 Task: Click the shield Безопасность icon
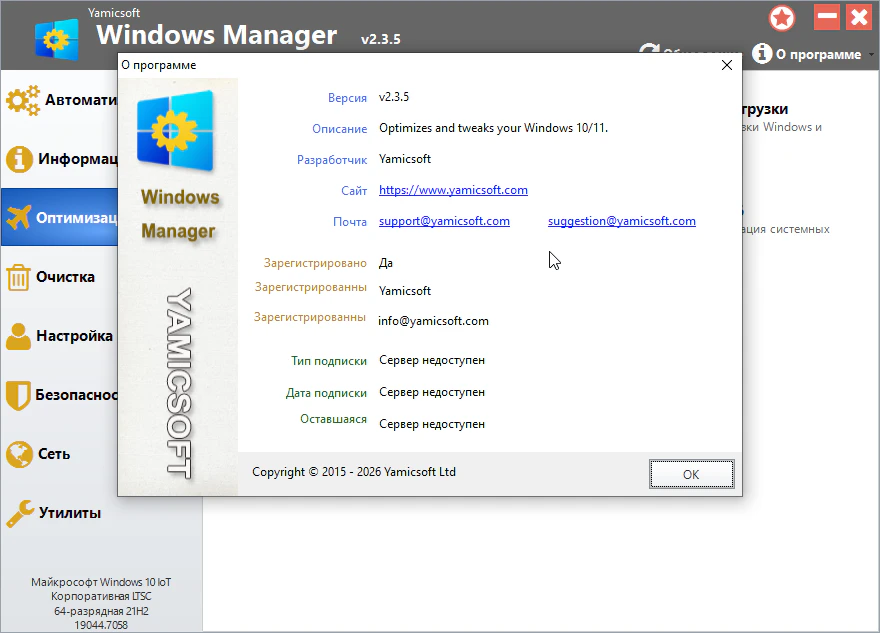coord(19,395)
